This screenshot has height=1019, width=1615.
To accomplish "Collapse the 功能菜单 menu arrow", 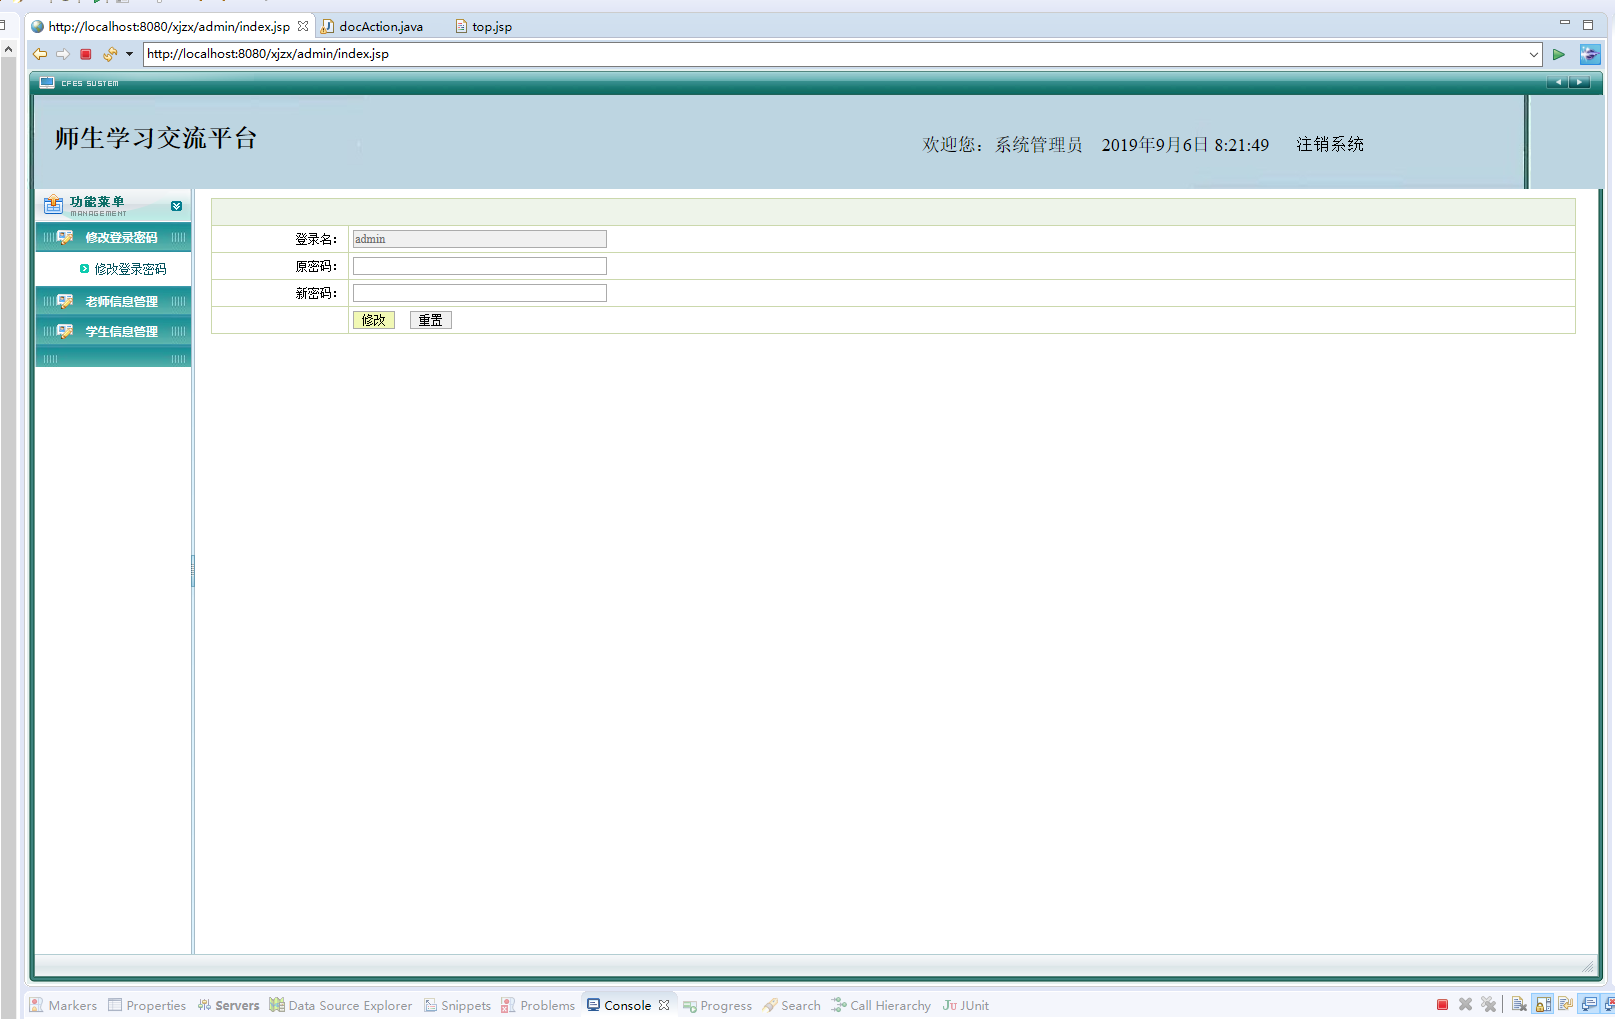I will click(176, 206).
